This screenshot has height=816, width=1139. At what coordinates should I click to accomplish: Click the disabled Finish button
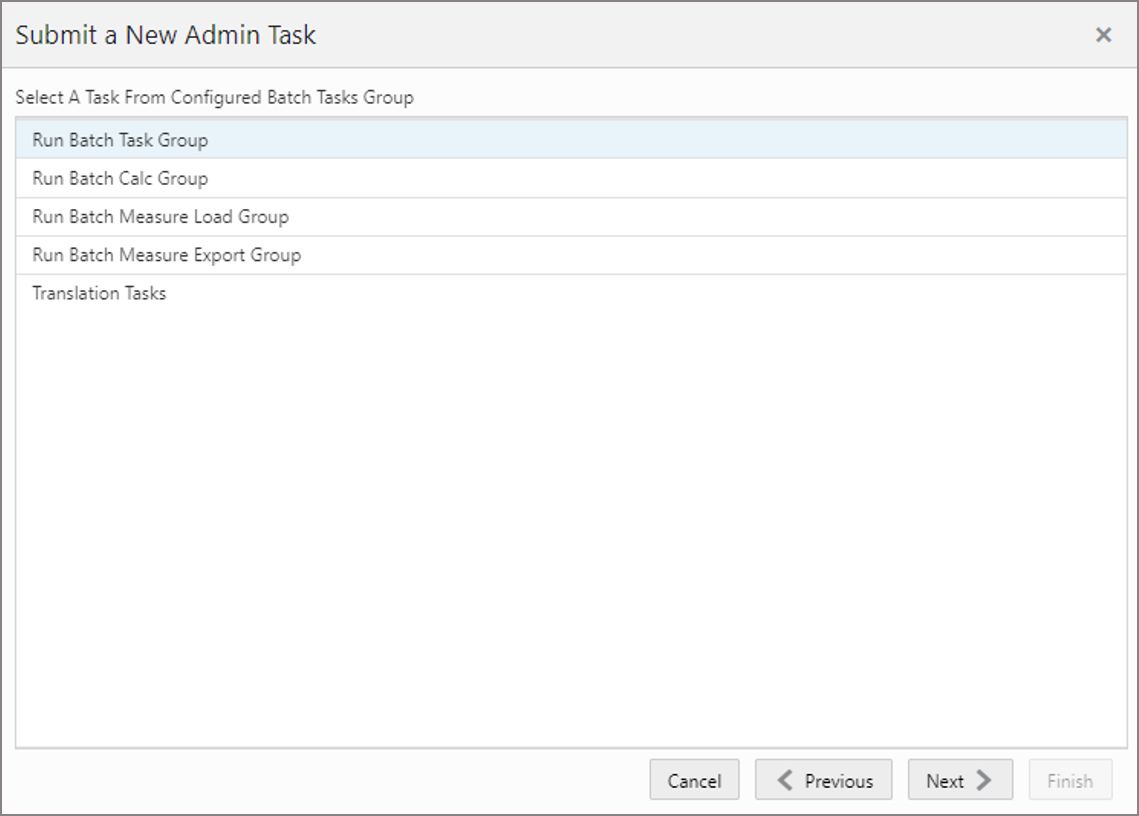click(x=1070, y=779)
